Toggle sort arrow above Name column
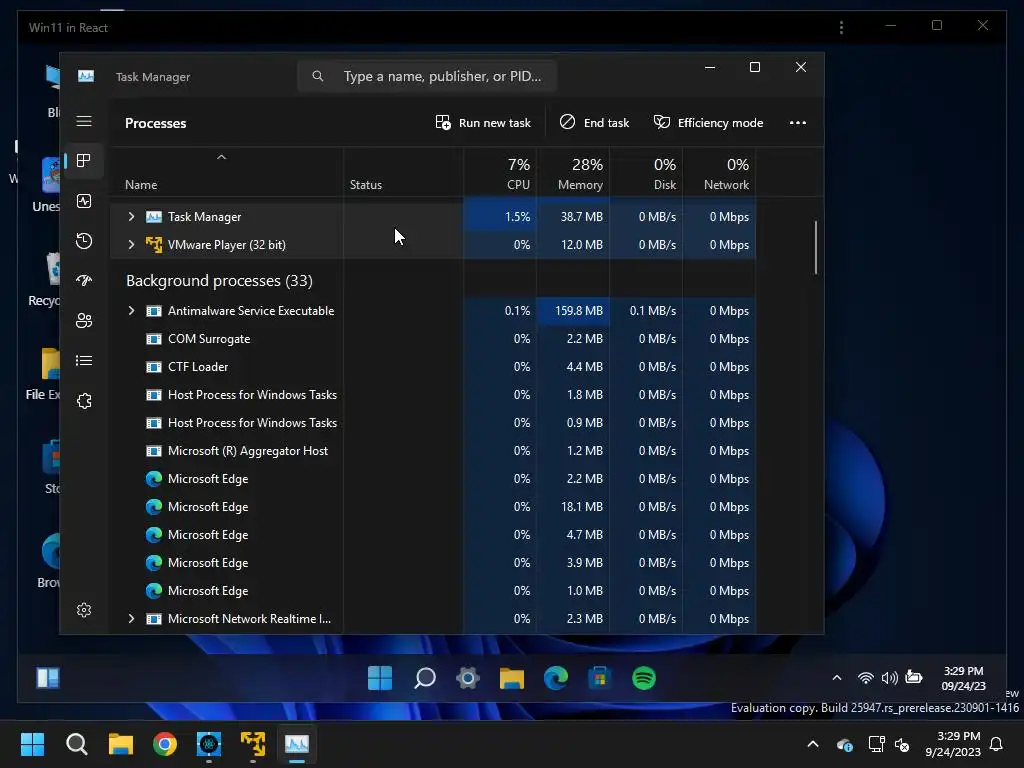Viewport: 1024px width, 768px height. click(x=221, y=157)
